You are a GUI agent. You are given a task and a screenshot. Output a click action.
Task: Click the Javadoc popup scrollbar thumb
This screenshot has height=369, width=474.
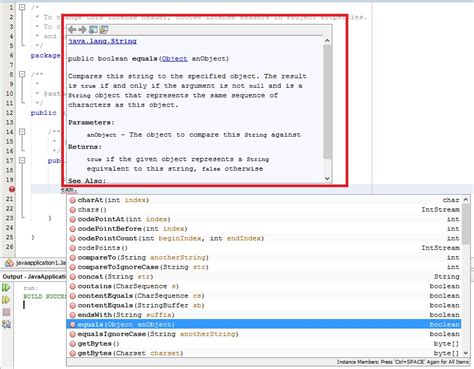327,102
